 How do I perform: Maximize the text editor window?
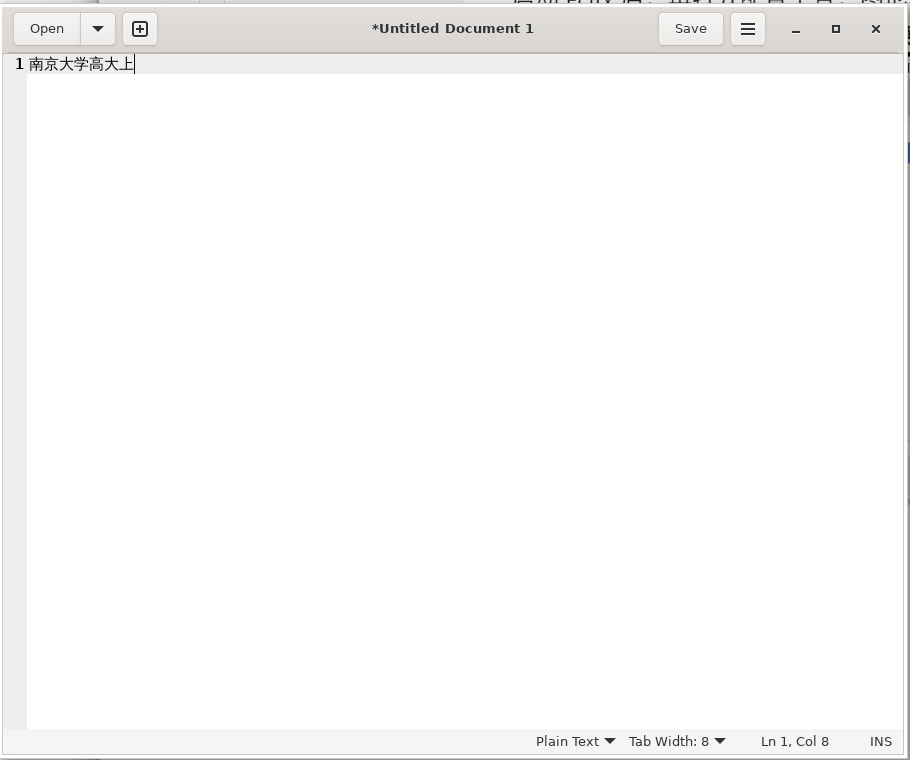pos(836,29)
